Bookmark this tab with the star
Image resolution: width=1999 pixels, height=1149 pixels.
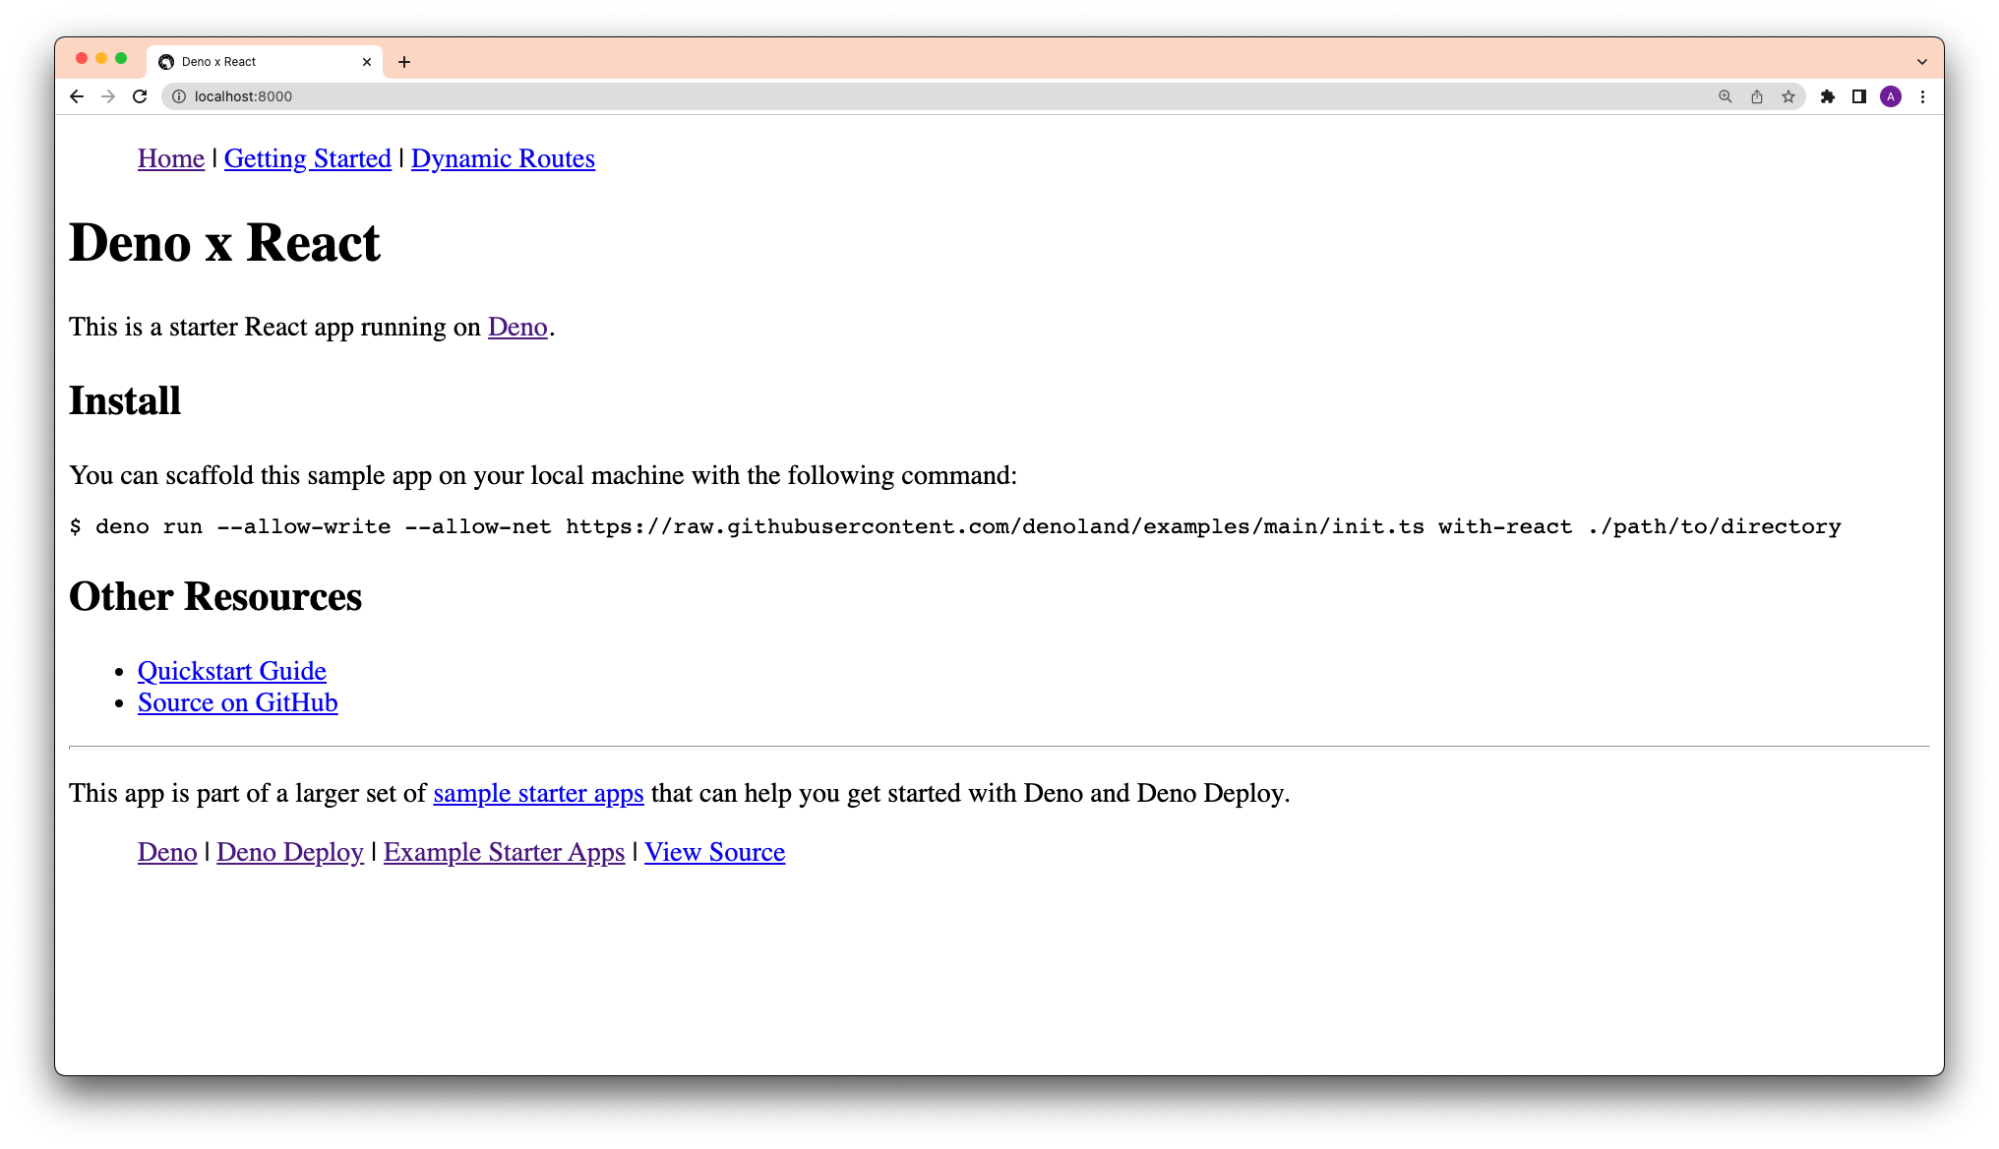pos(1789,96)
